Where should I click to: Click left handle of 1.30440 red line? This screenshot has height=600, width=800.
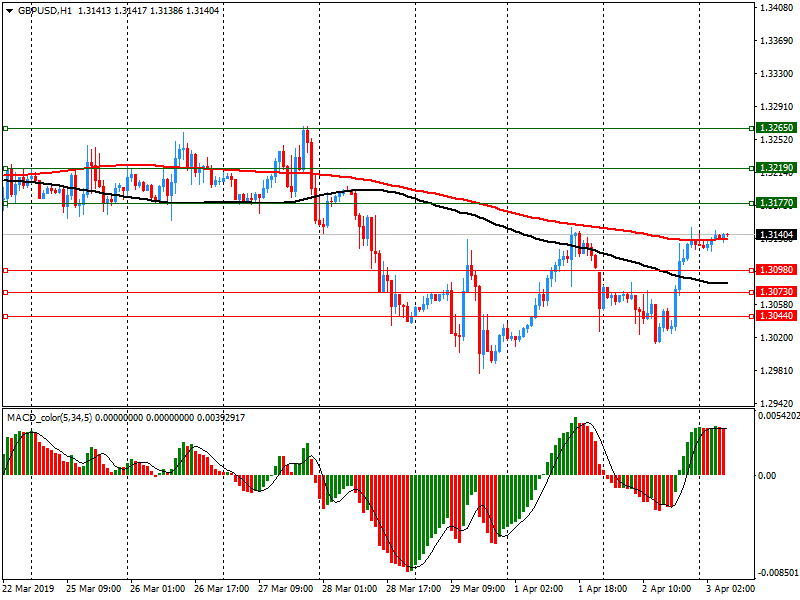click(5, 316)
